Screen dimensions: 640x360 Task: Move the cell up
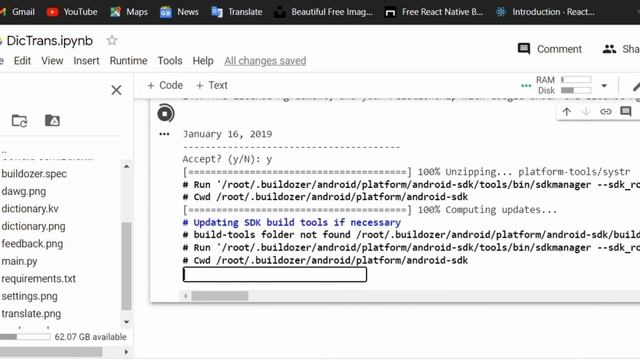(x=567, y=111)
